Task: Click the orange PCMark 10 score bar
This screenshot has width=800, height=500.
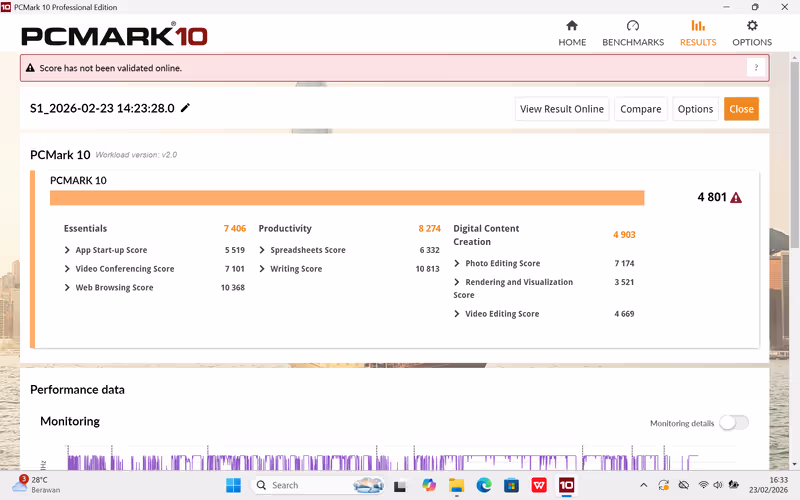Action: click(346, 198)
